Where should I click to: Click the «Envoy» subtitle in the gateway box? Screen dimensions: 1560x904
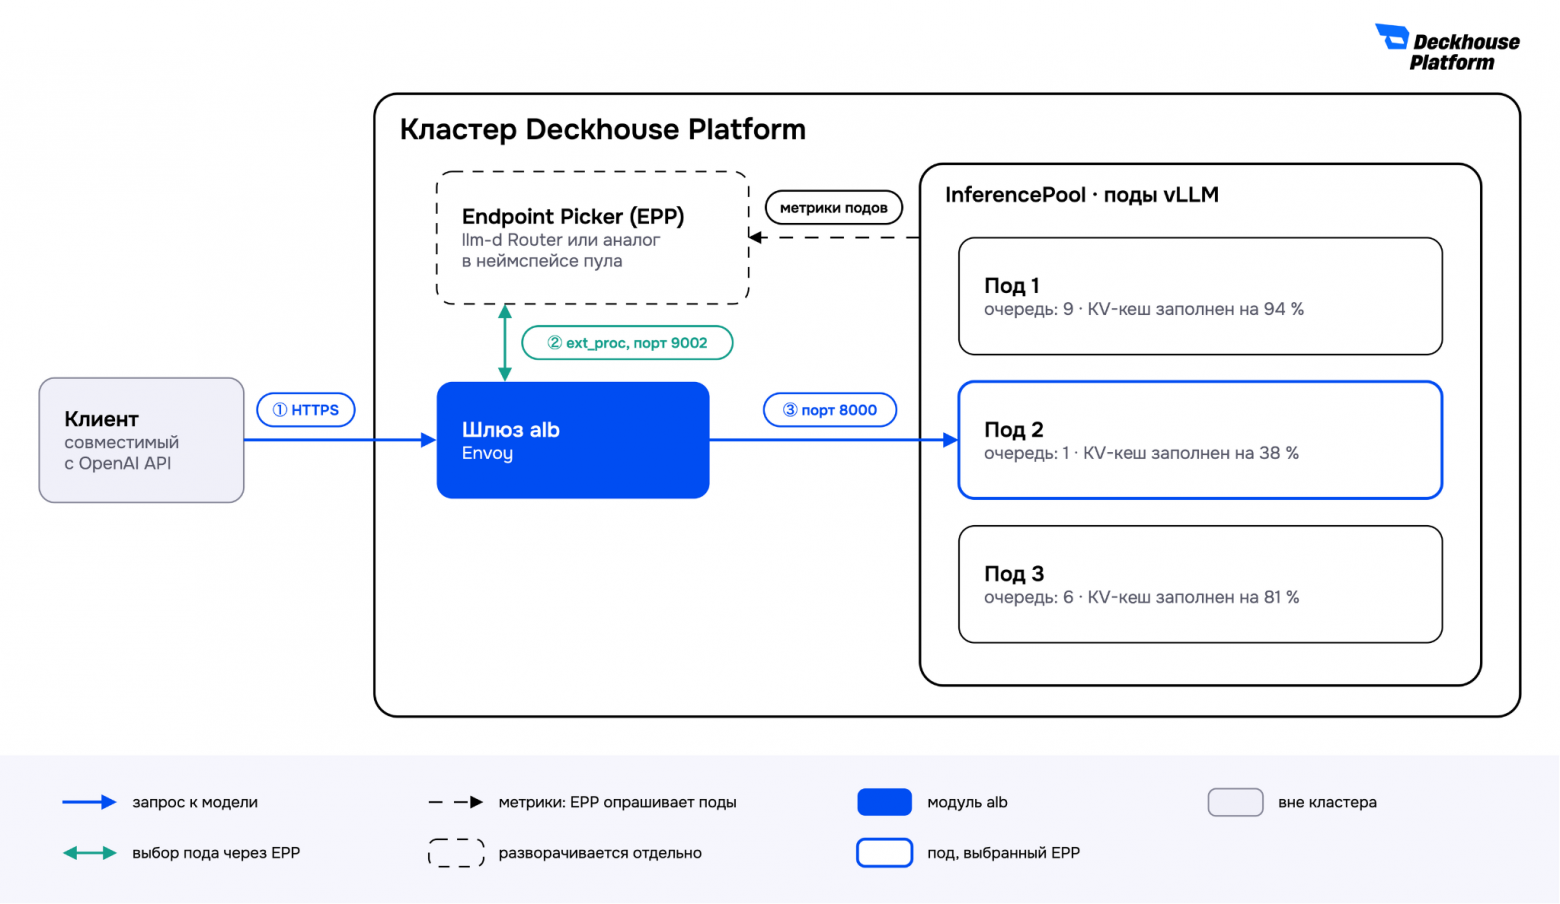pyautogui.click(x=487, y=454)
